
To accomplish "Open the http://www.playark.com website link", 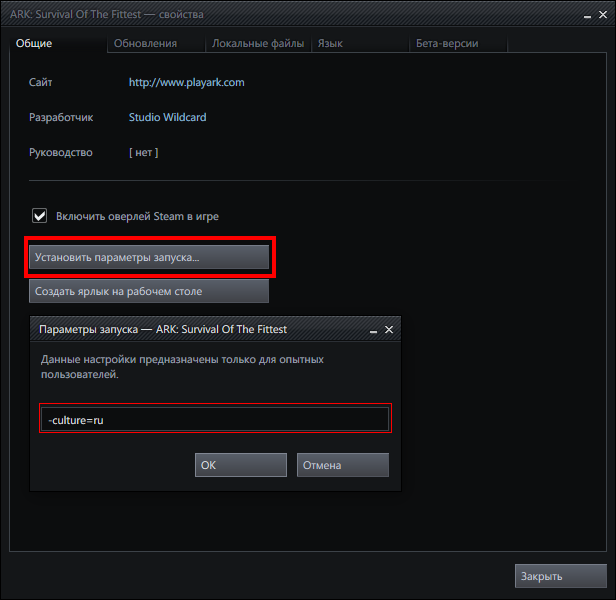I will (x=187, y=82).
